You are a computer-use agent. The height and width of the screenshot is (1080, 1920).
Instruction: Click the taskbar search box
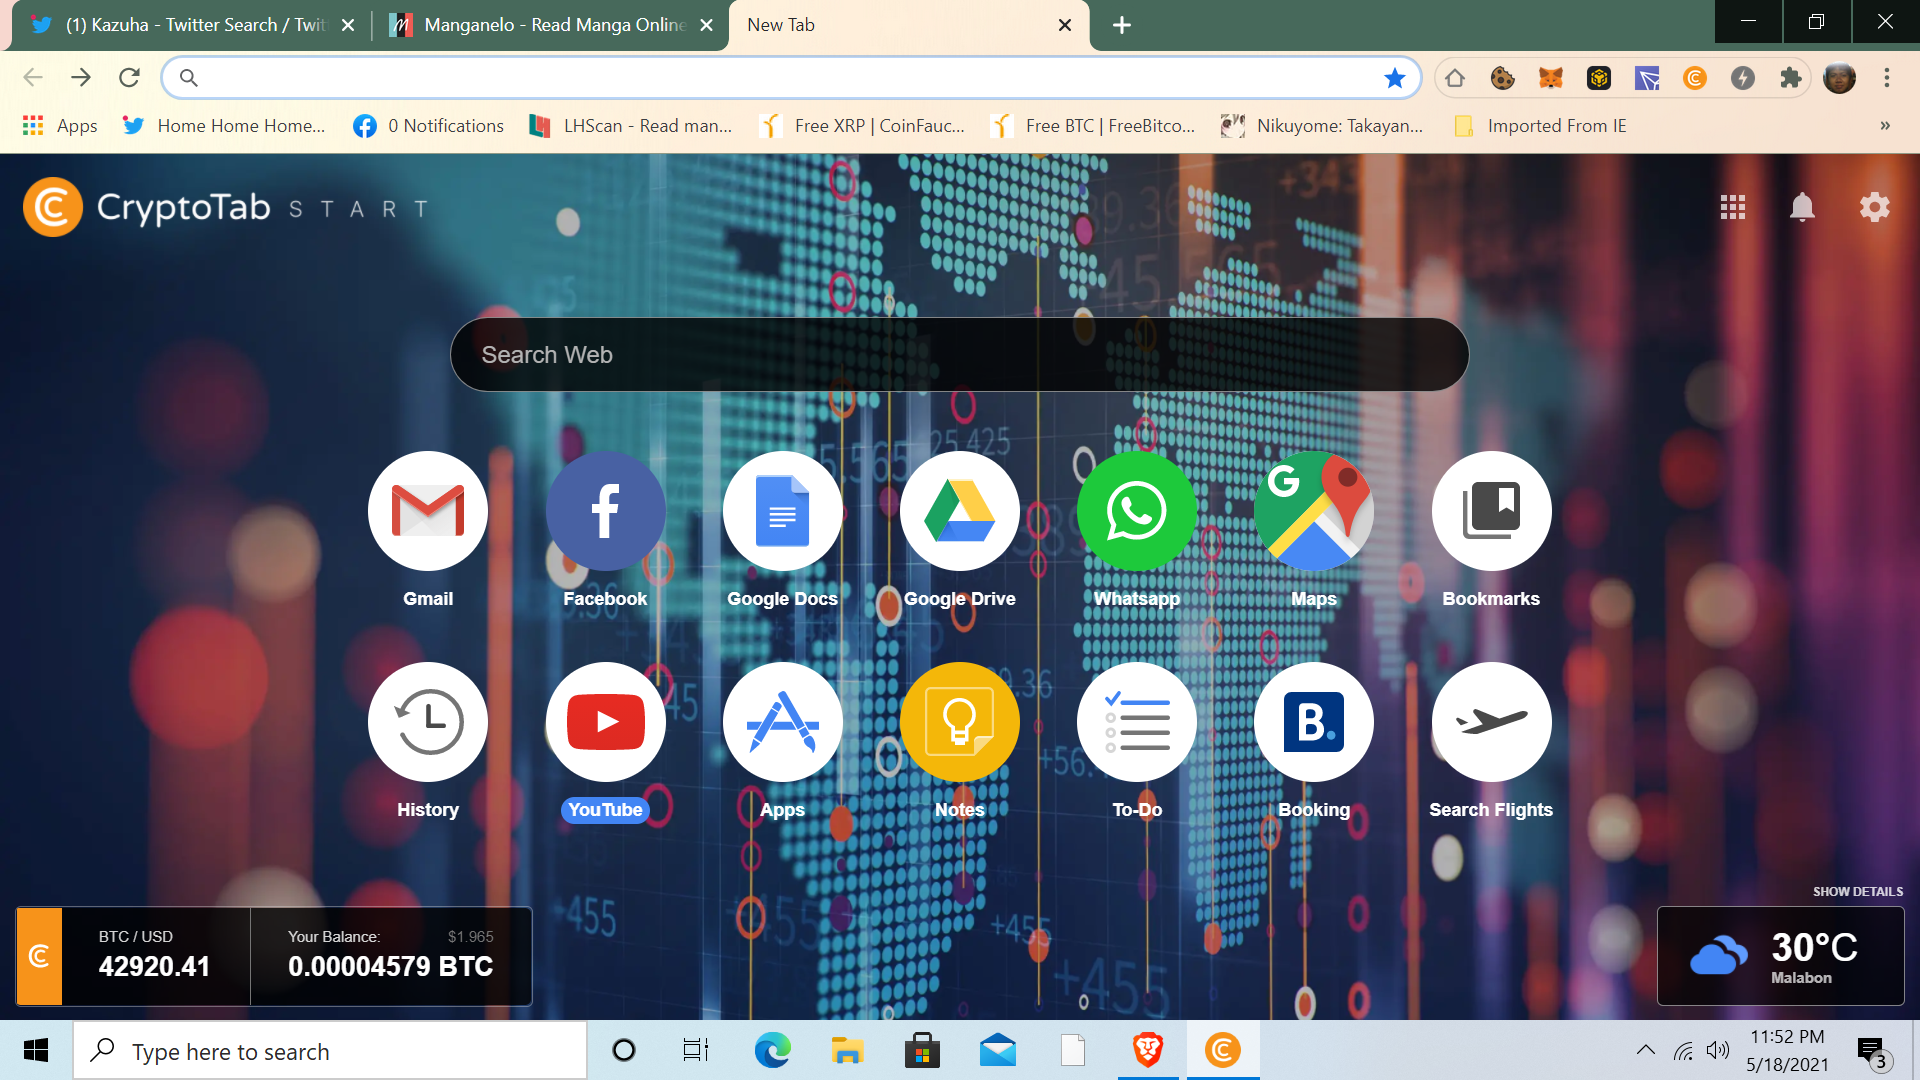(x=330, y=1050)
